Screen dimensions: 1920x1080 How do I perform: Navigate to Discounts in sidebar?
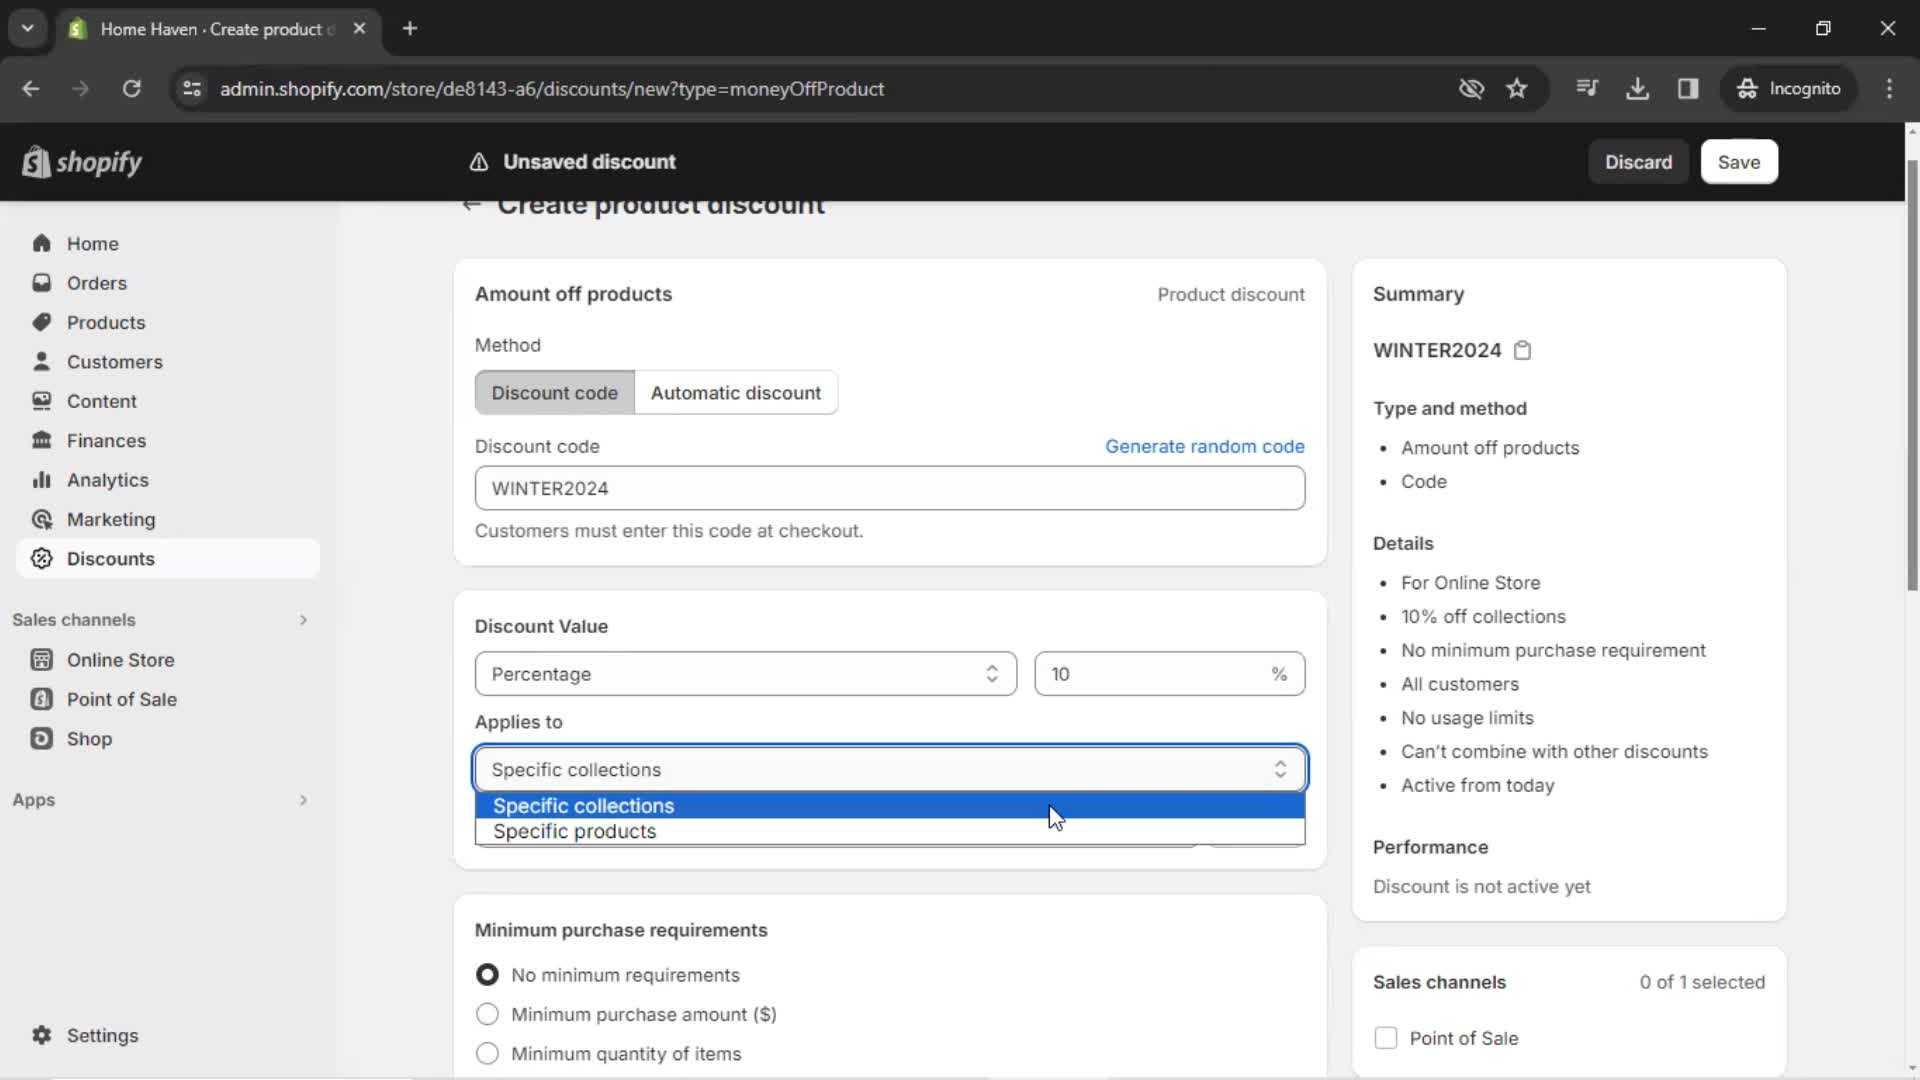(111, 558)
